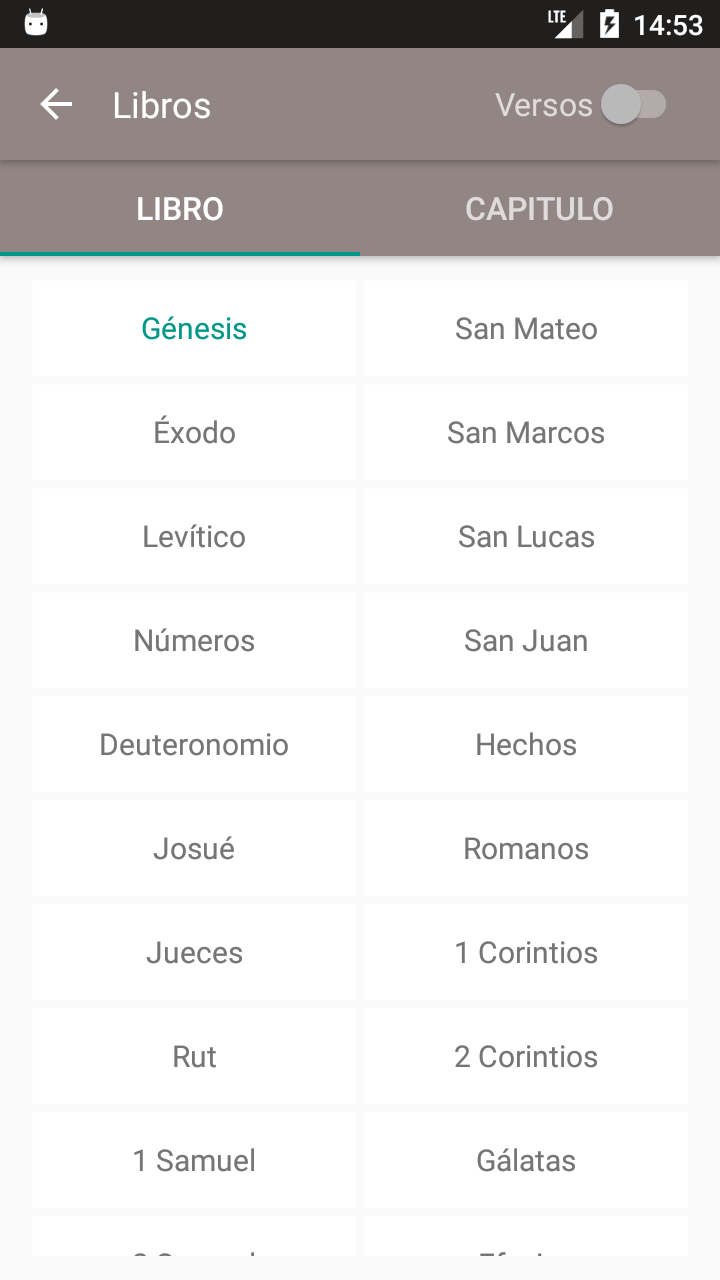
Task: Choose Números from the grid
Action: (x=194, y=641)
